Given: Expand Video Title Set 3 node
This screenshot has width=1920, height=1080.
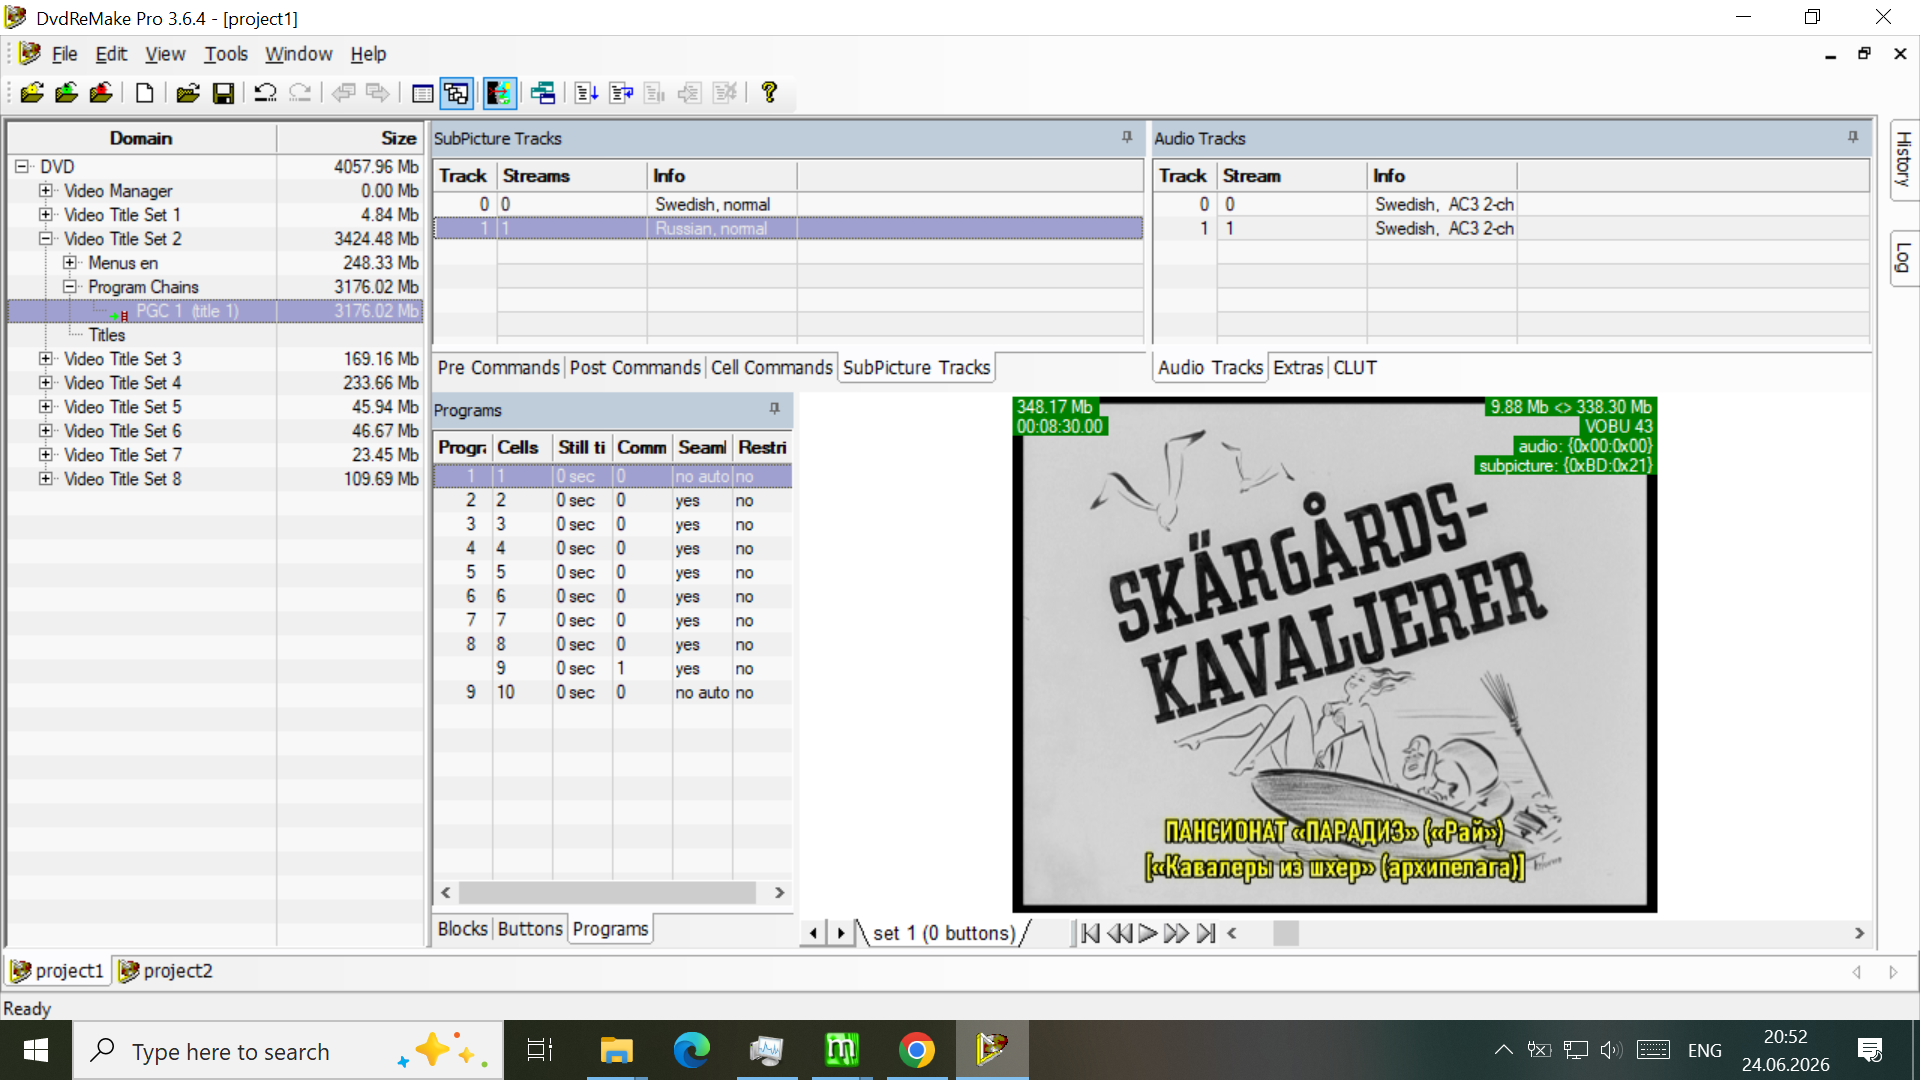Looking at the screenshot, I should (x=46, y=358).
